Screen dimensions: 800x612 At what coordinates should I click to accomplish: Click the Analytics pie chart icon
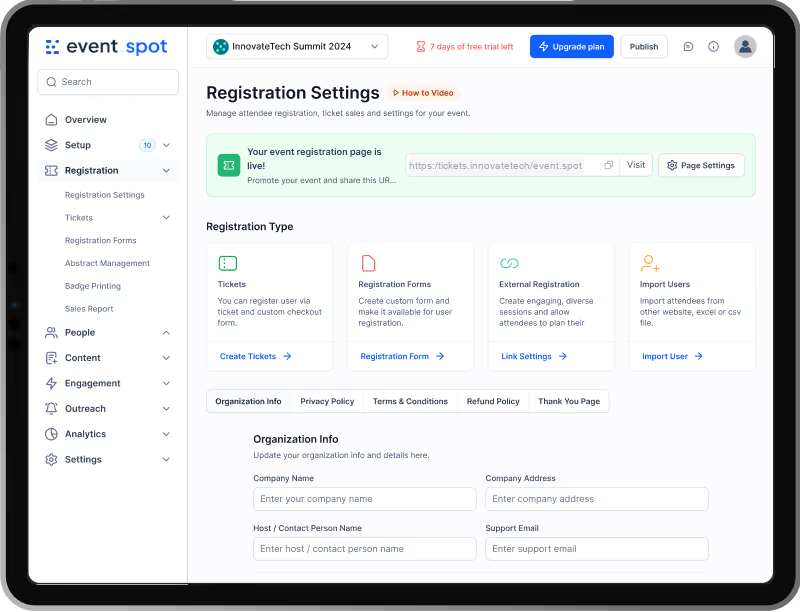point(51,434)
